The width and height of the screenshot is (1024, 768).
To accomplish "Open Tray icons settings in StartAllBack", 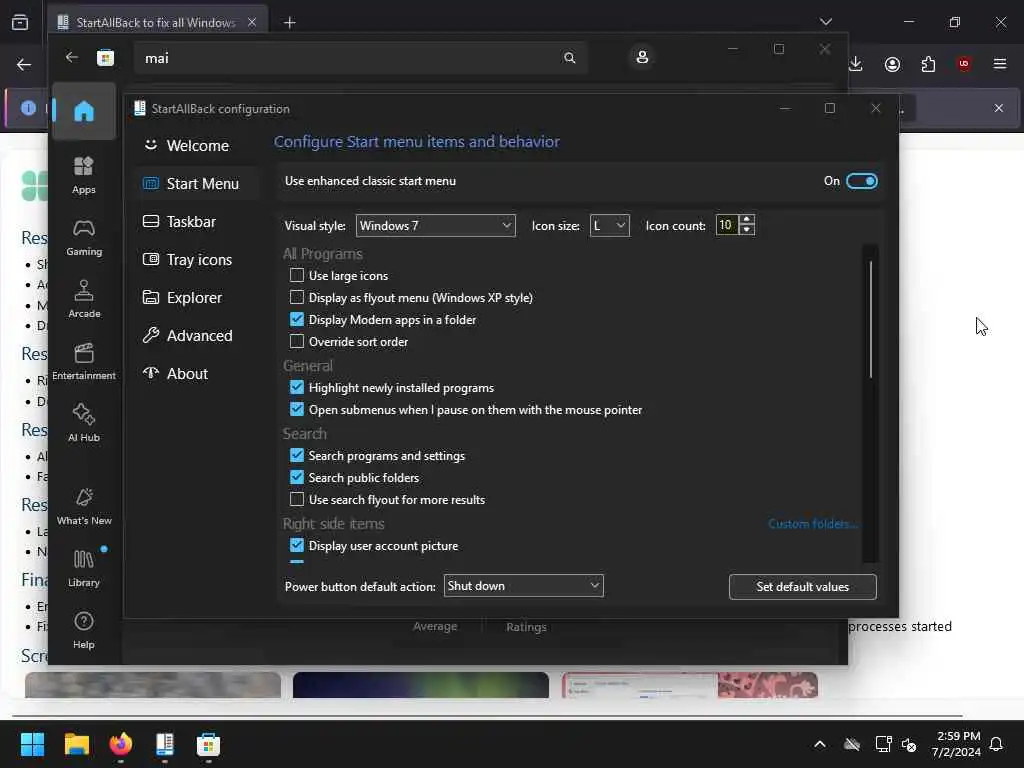I will [x=197, y=259].
